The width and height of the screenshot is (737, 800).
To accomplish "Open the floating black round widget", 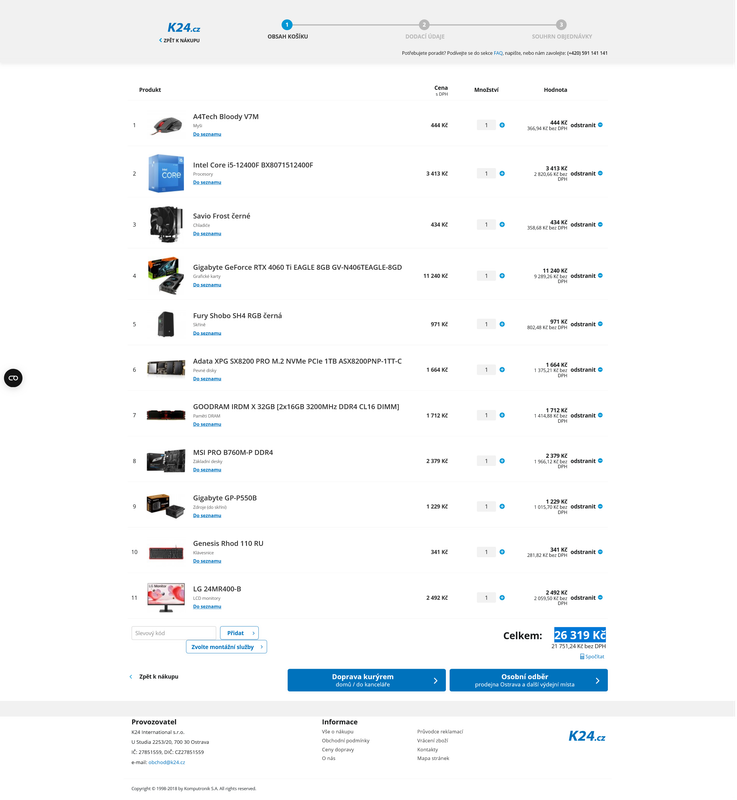I will [13, 379].
